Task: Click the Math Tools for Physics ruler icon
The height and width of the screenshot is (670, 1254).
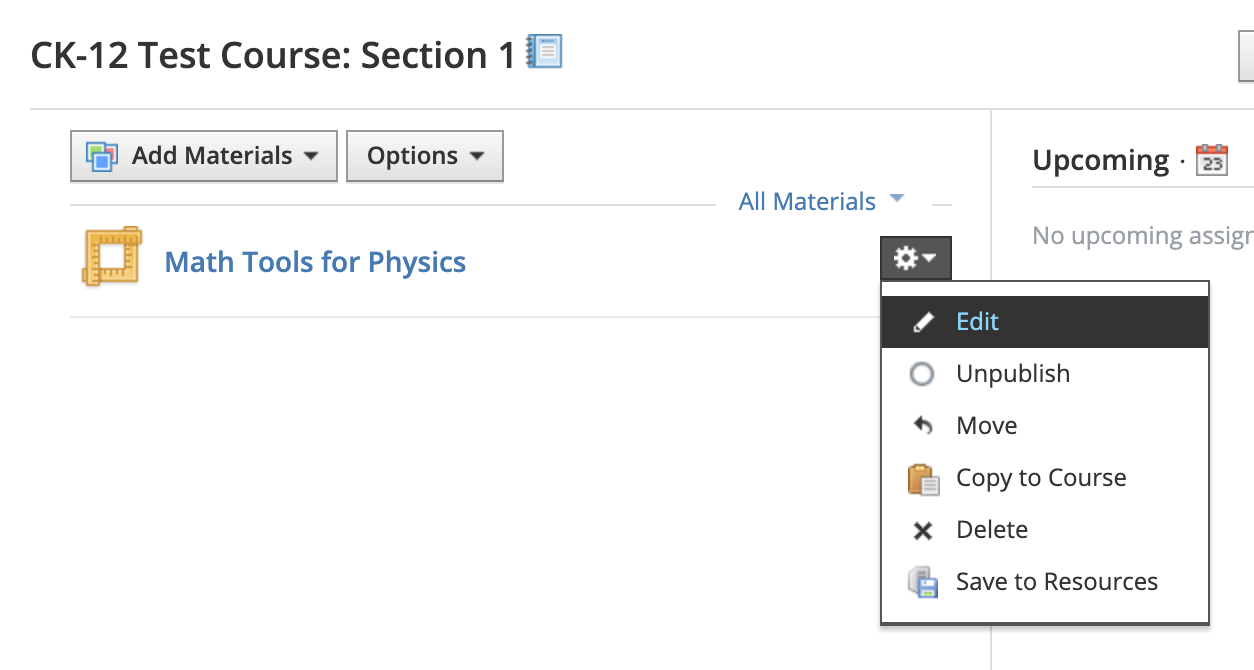Action: pos(111,257)
